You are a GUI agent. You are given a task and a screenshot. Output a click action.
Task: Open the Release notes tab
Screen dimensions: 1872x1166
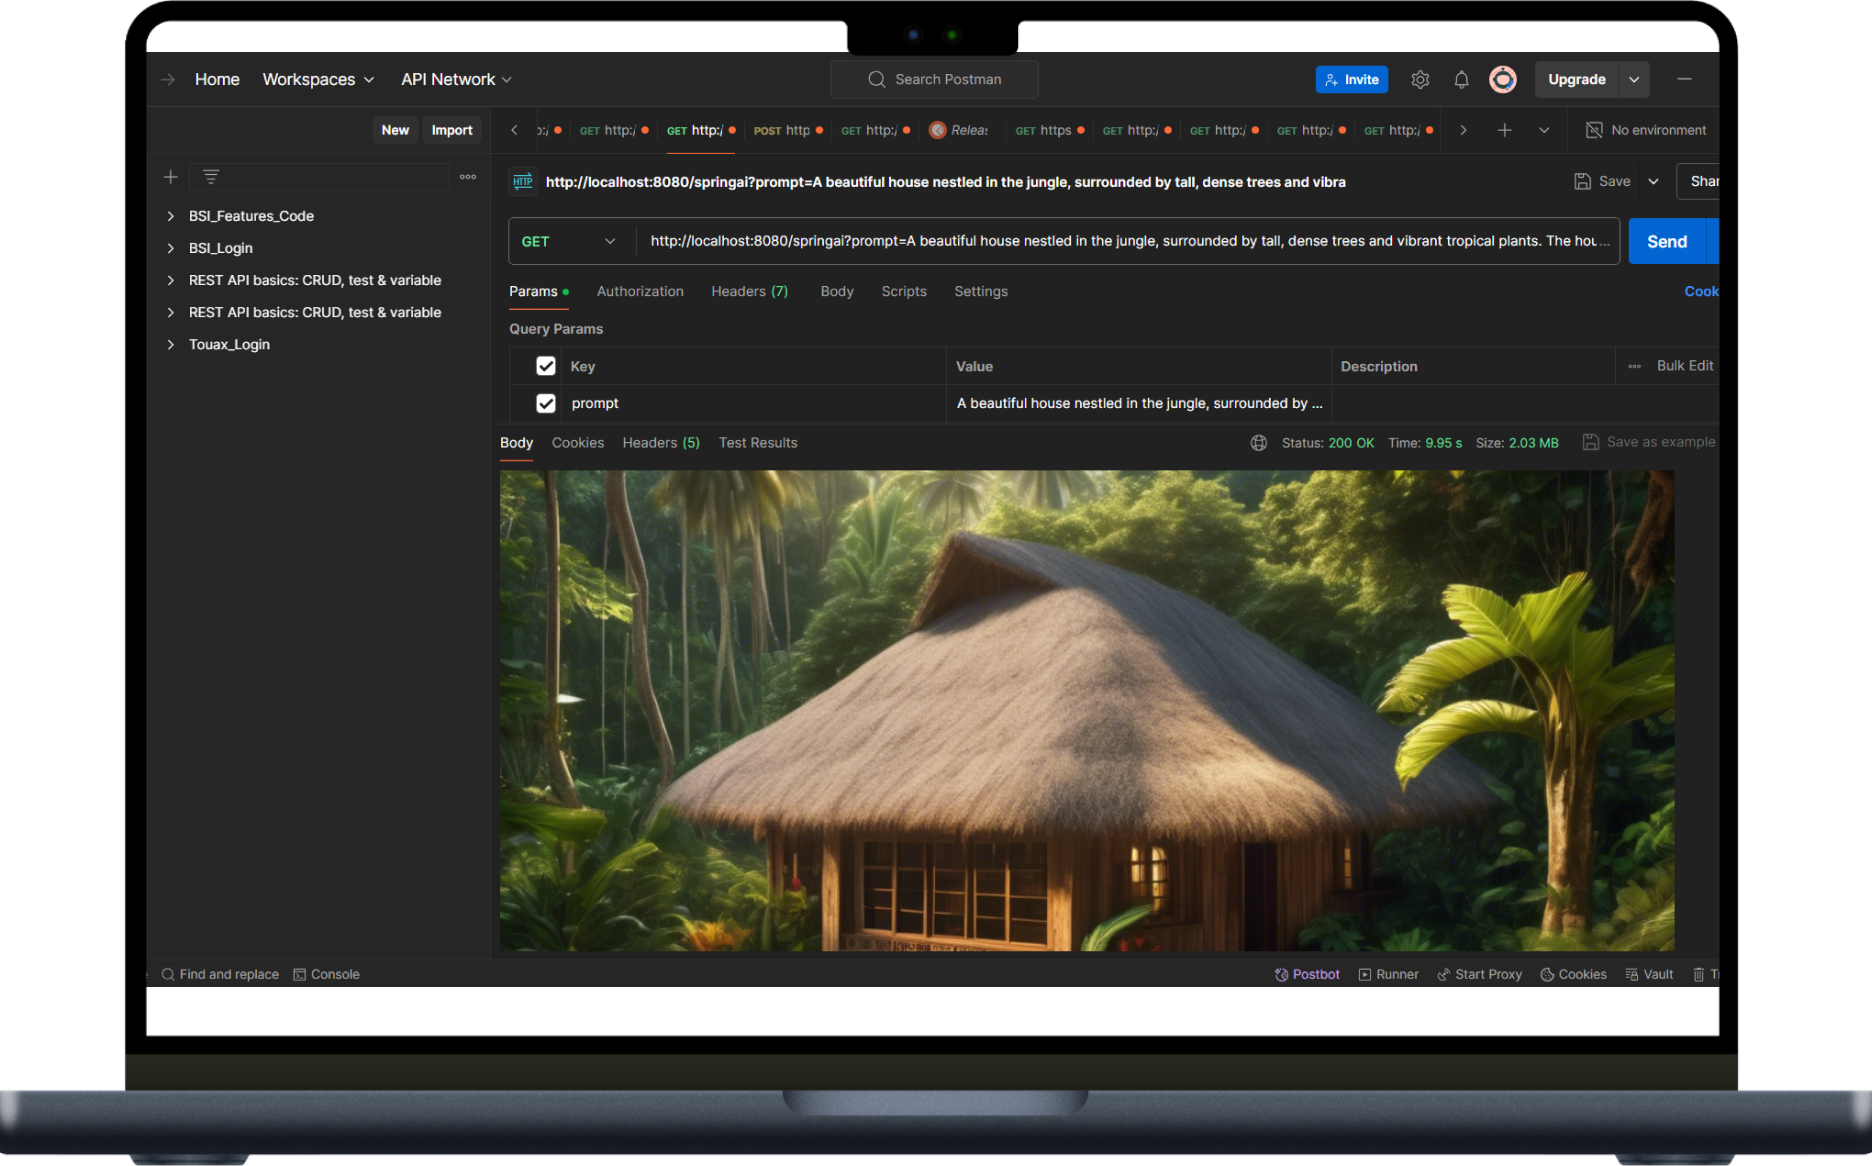[959, 130]
